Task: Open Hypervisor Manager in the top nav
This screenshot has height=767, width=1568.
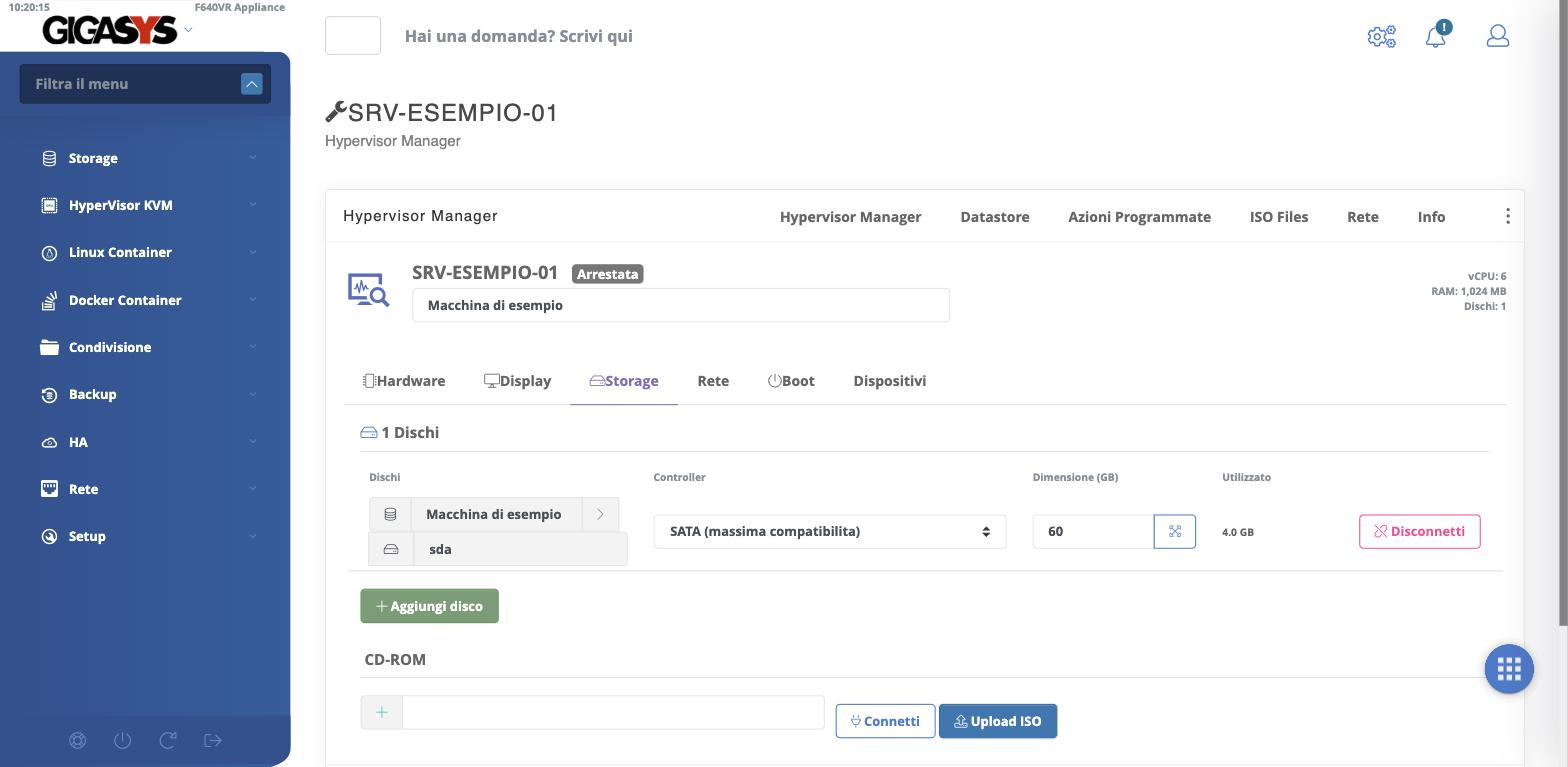Action: pyautogui.click(x=851, y=217)
